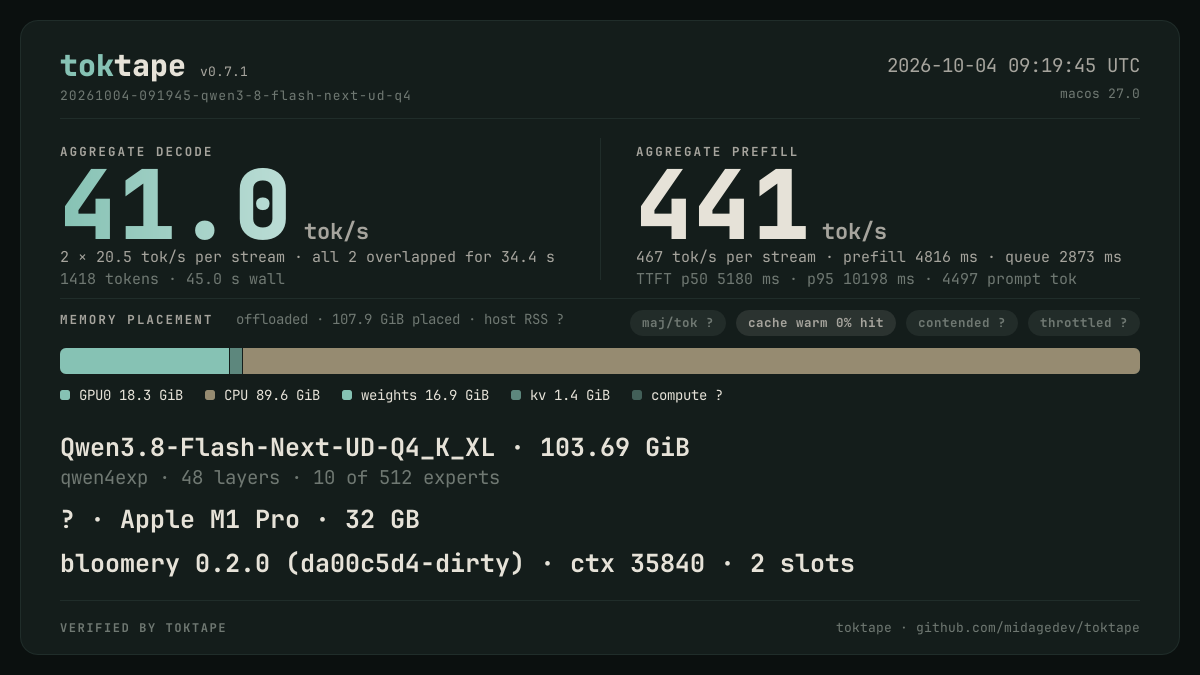Click the AGGREGATE PREFILL heading
The height and width of the screenshot is (675, 1200).
(x=717, y=152)
